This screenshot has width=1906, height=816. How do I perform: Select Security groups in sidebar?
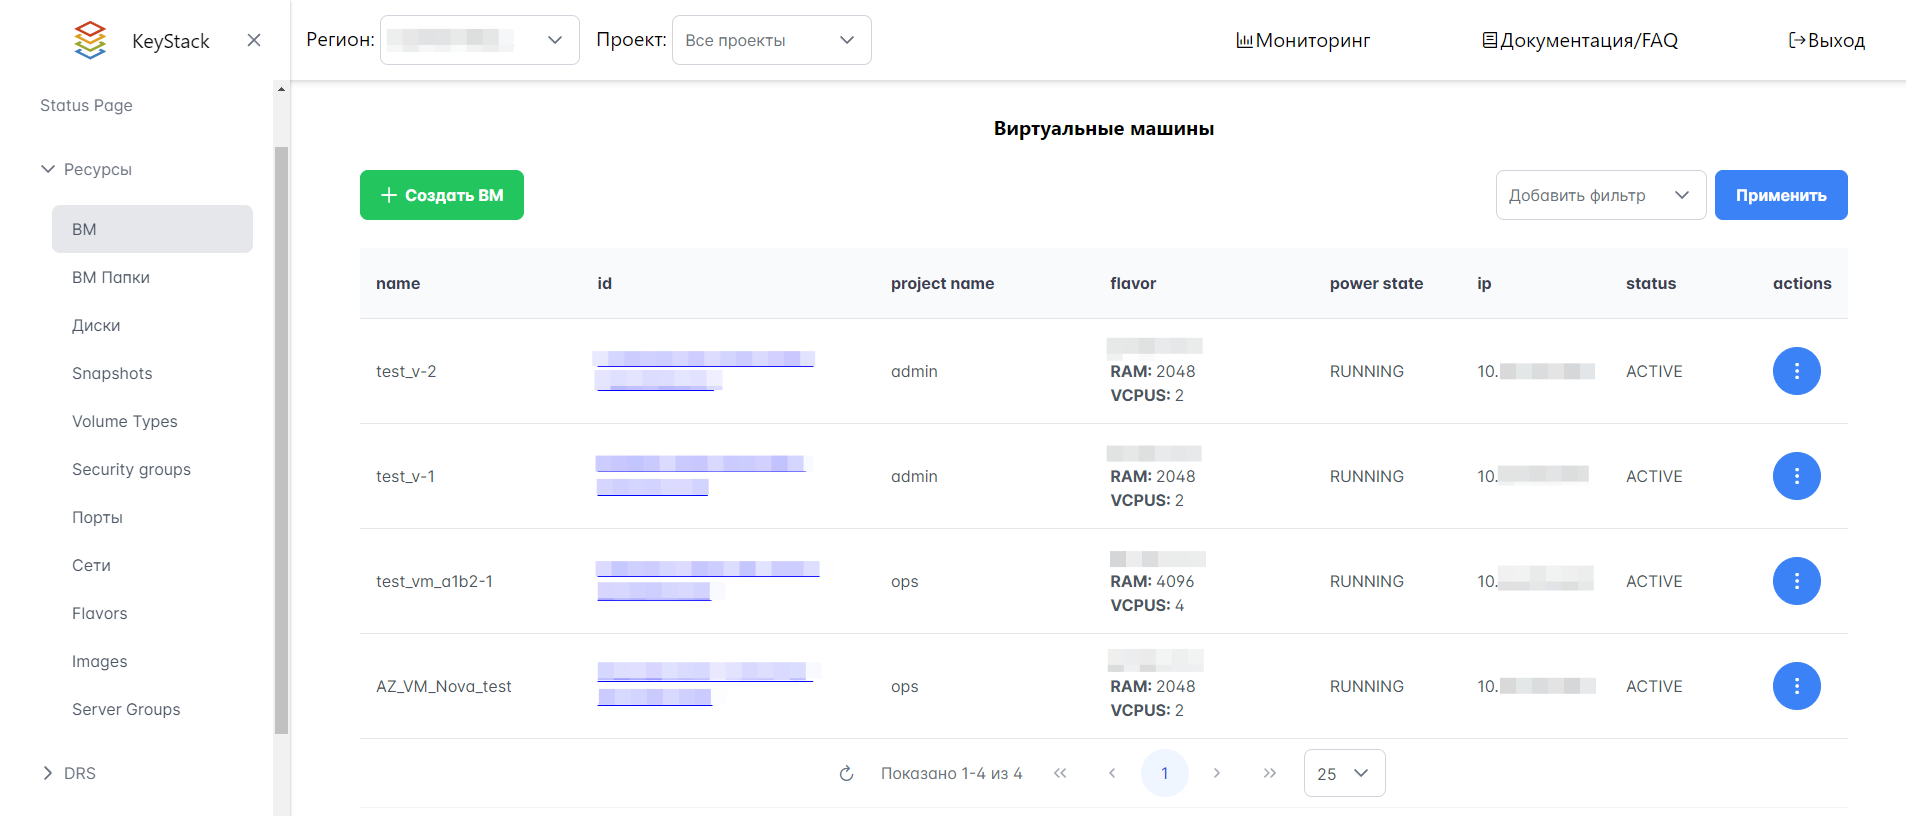(131, 469)
